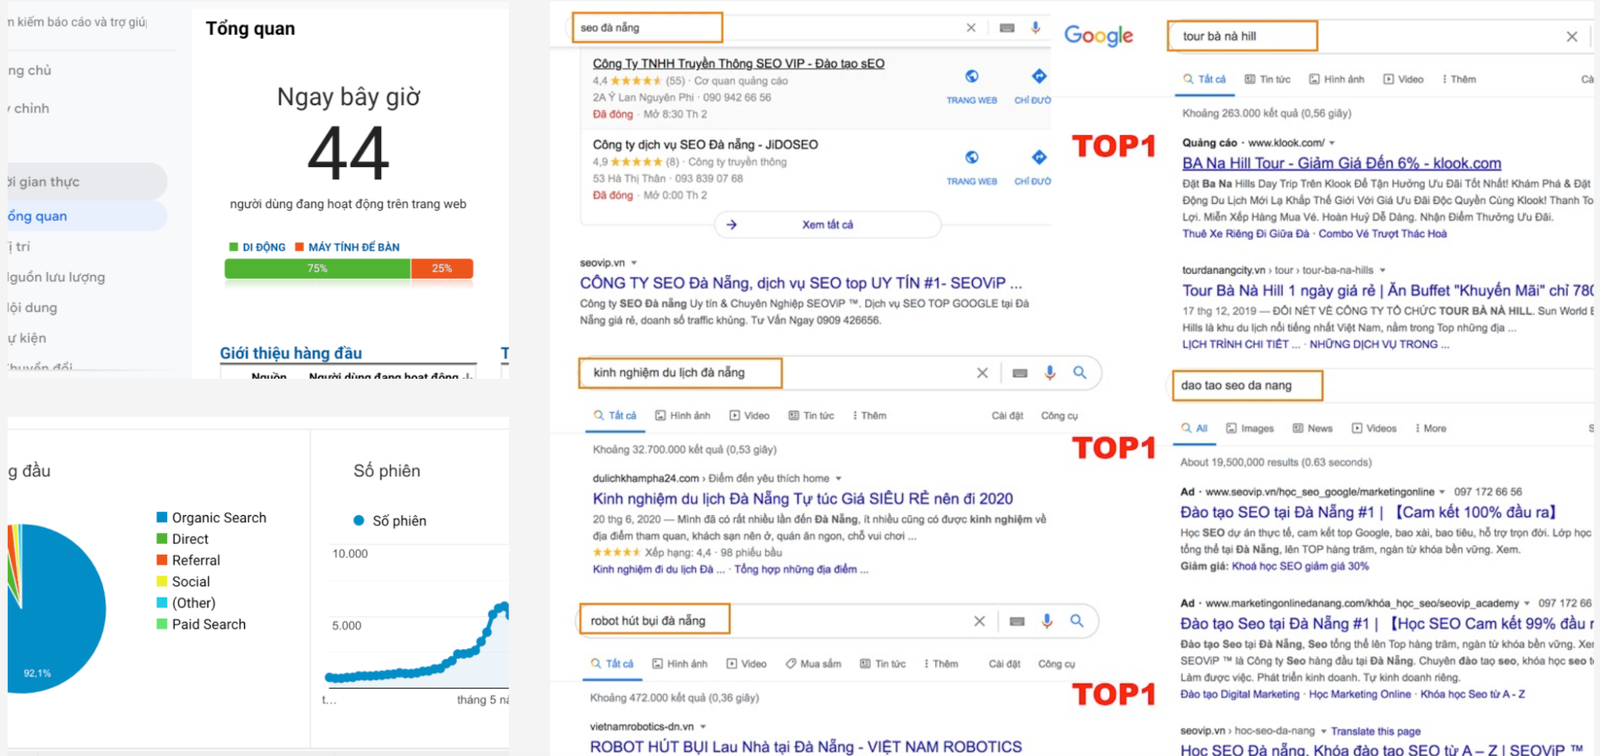
Task: Expand 'More' menu in 'dao tao seo da nang' results
Action: pyautogui.click(x=1430, y=428)
